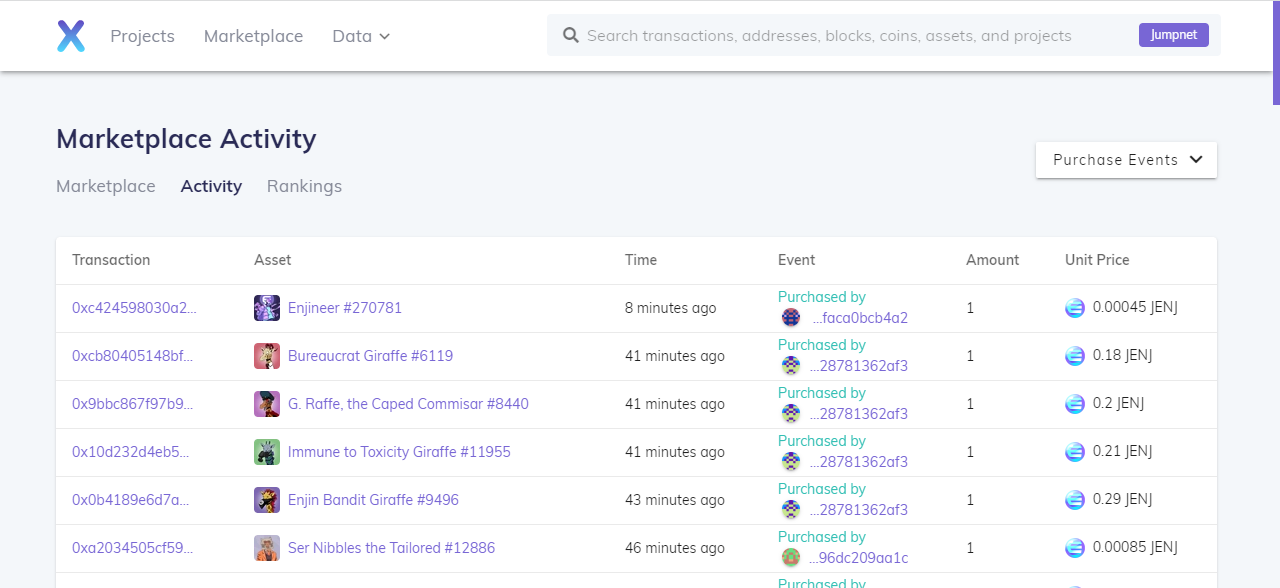This screenshot has height=588, width=1280.
Task: Click the '8 minutes ago' time cell
Action: 671,308
